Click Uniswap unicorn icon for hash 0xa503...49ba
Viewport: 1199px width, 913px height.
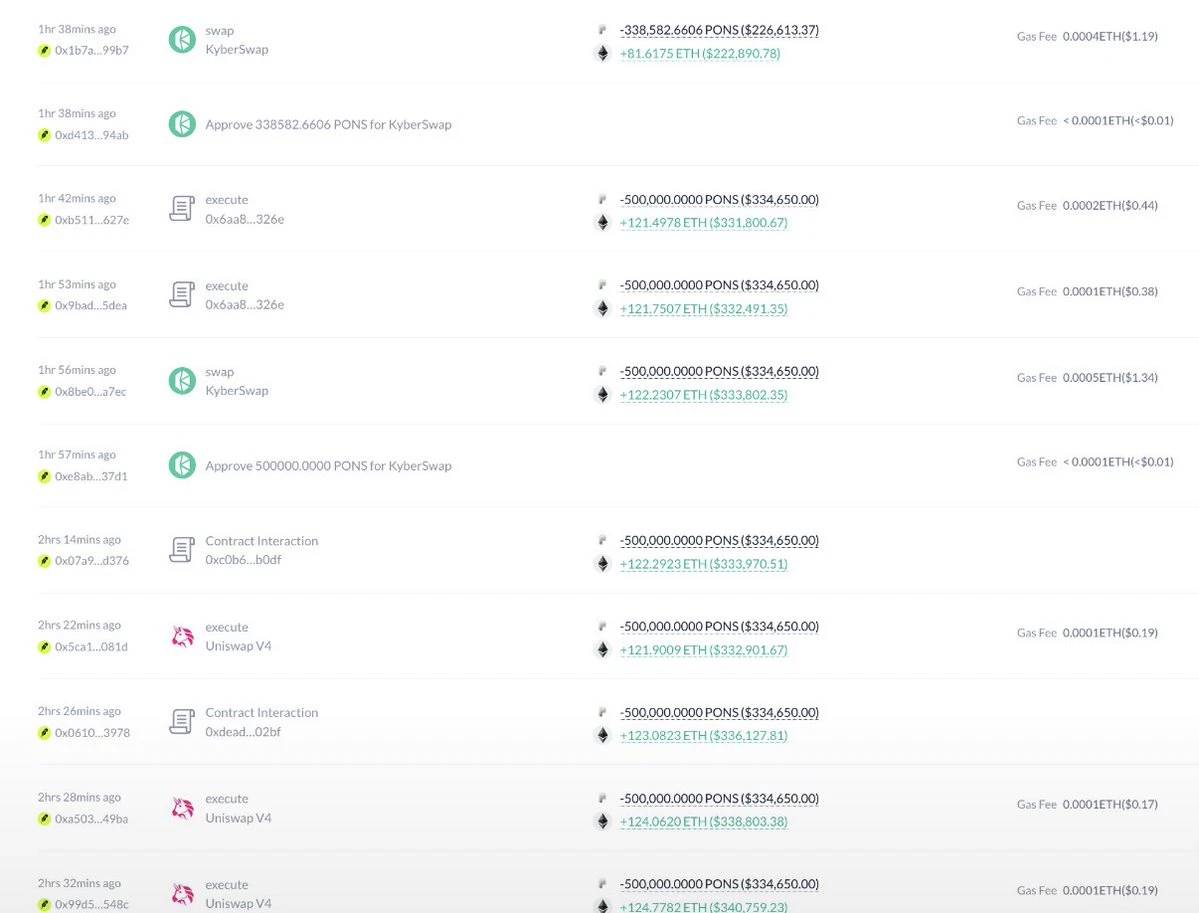[182, 808]
